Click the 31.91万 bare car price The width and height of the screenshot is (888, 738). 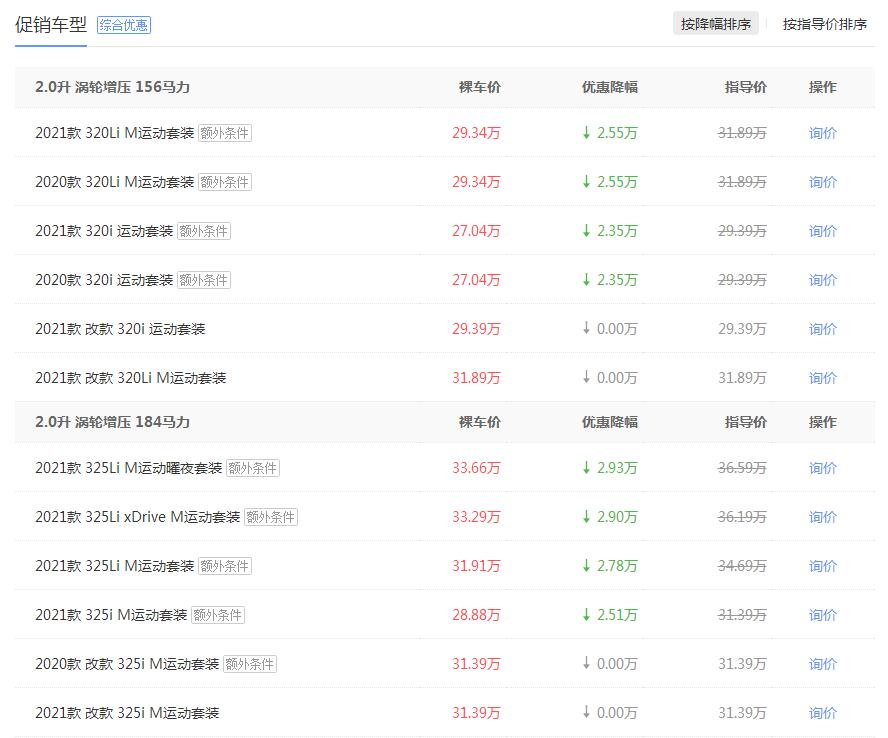pos(476,566)
